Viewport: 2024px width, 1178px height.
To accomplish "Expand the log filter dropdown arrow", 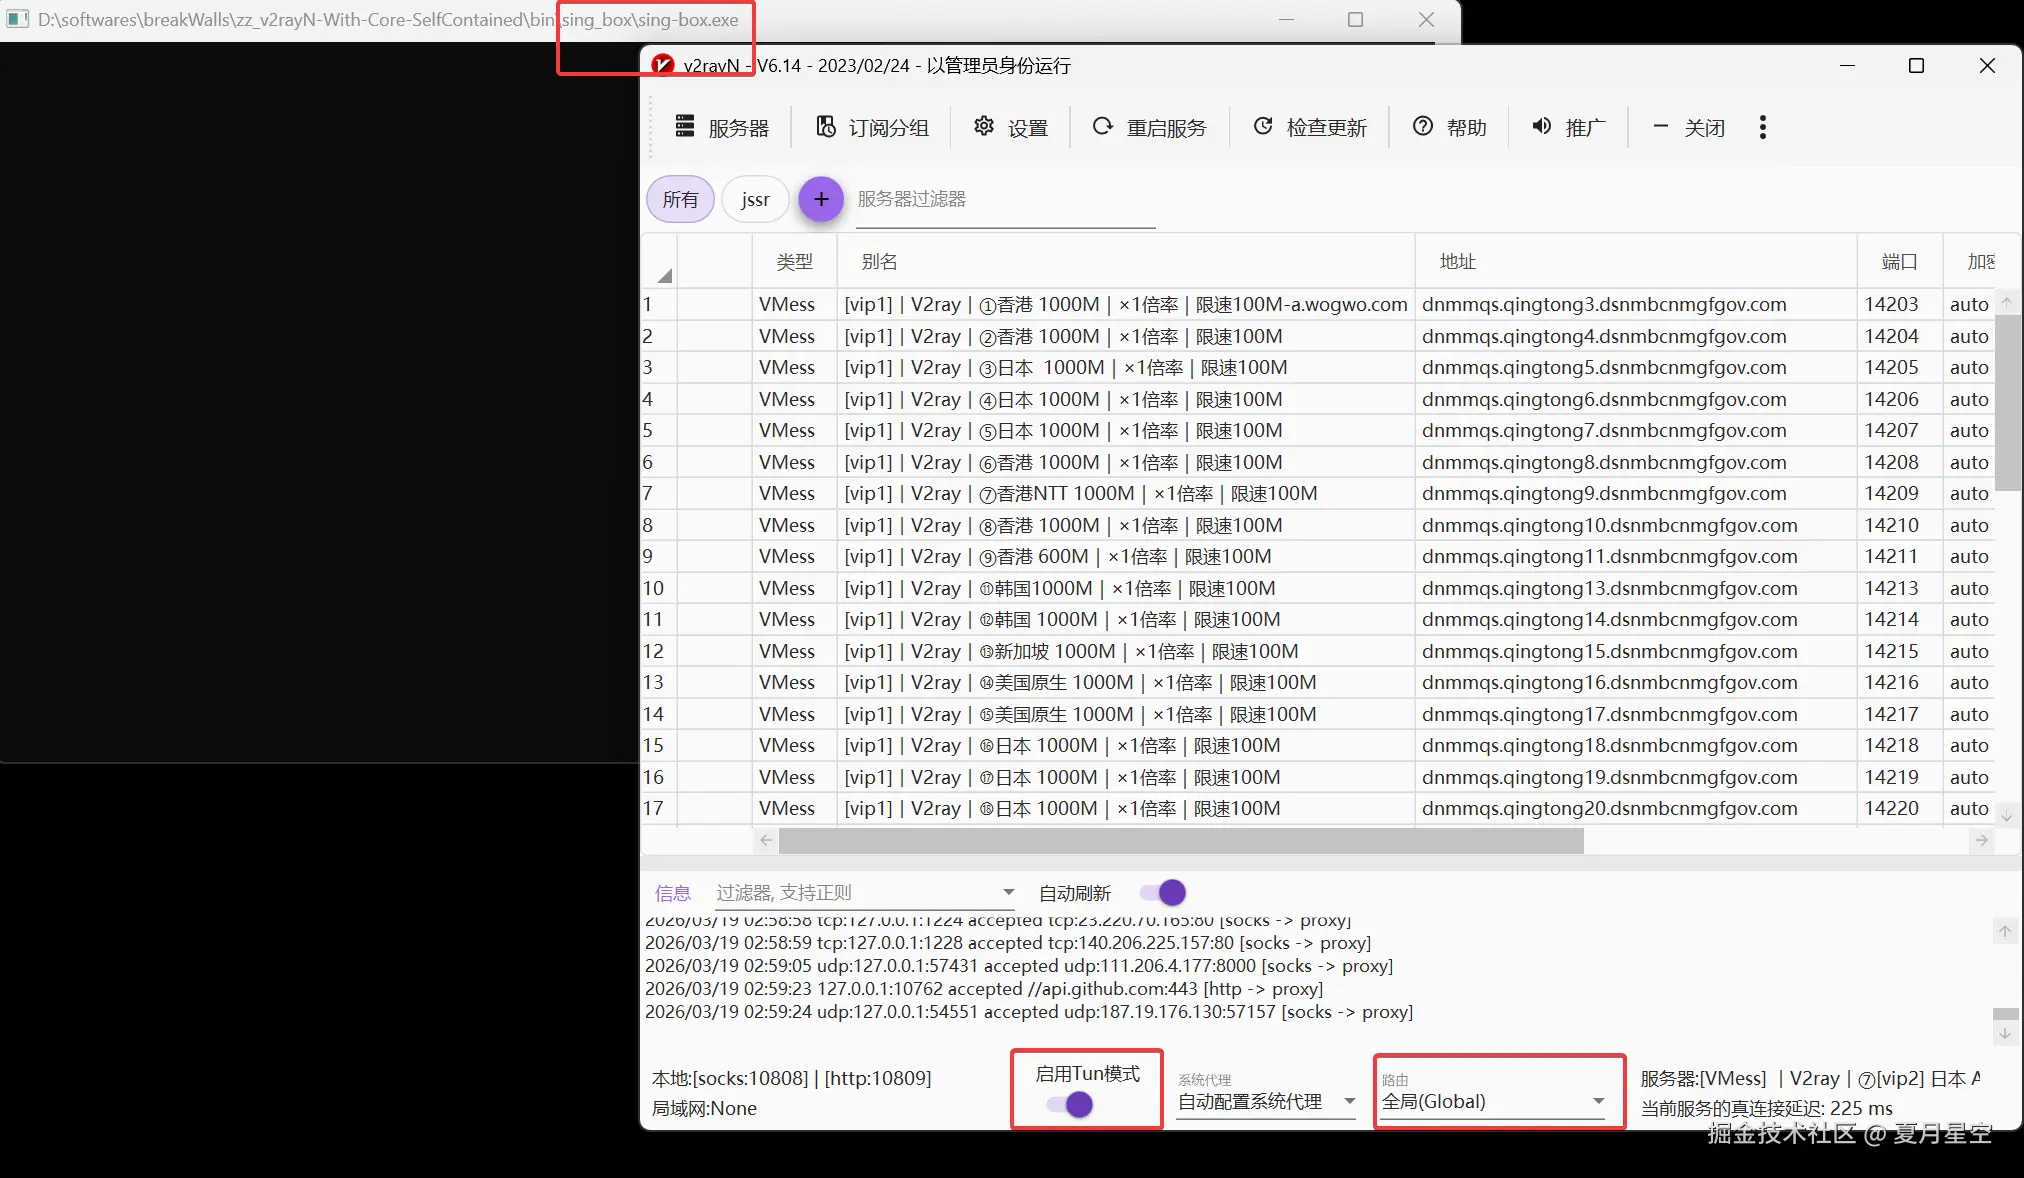I will pos(1008,892).
